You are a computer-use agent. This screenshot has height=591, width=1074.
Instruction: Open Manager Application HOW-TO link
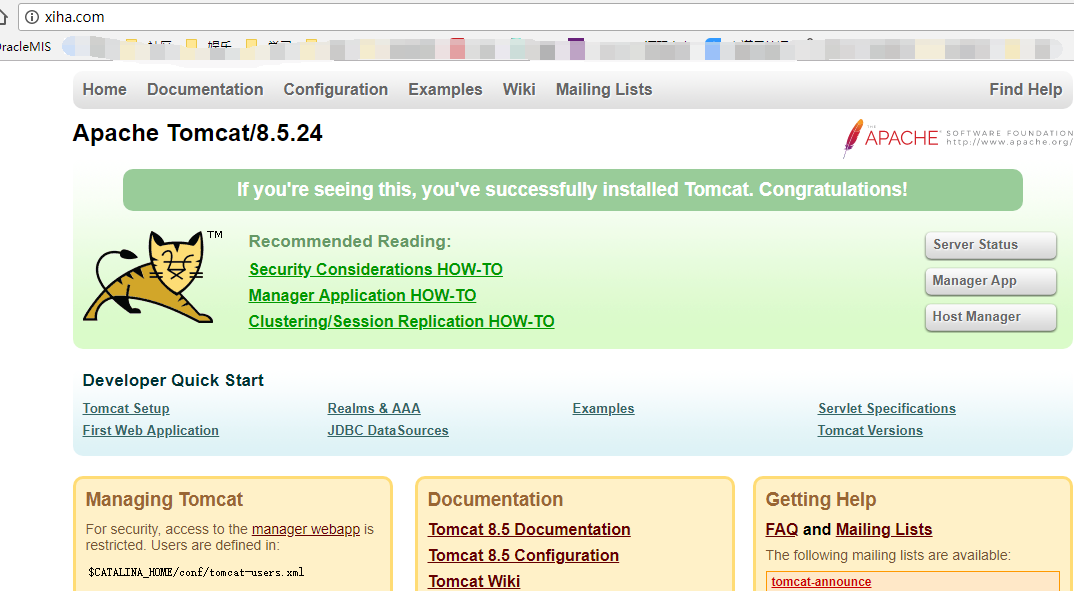click(362, 296)
